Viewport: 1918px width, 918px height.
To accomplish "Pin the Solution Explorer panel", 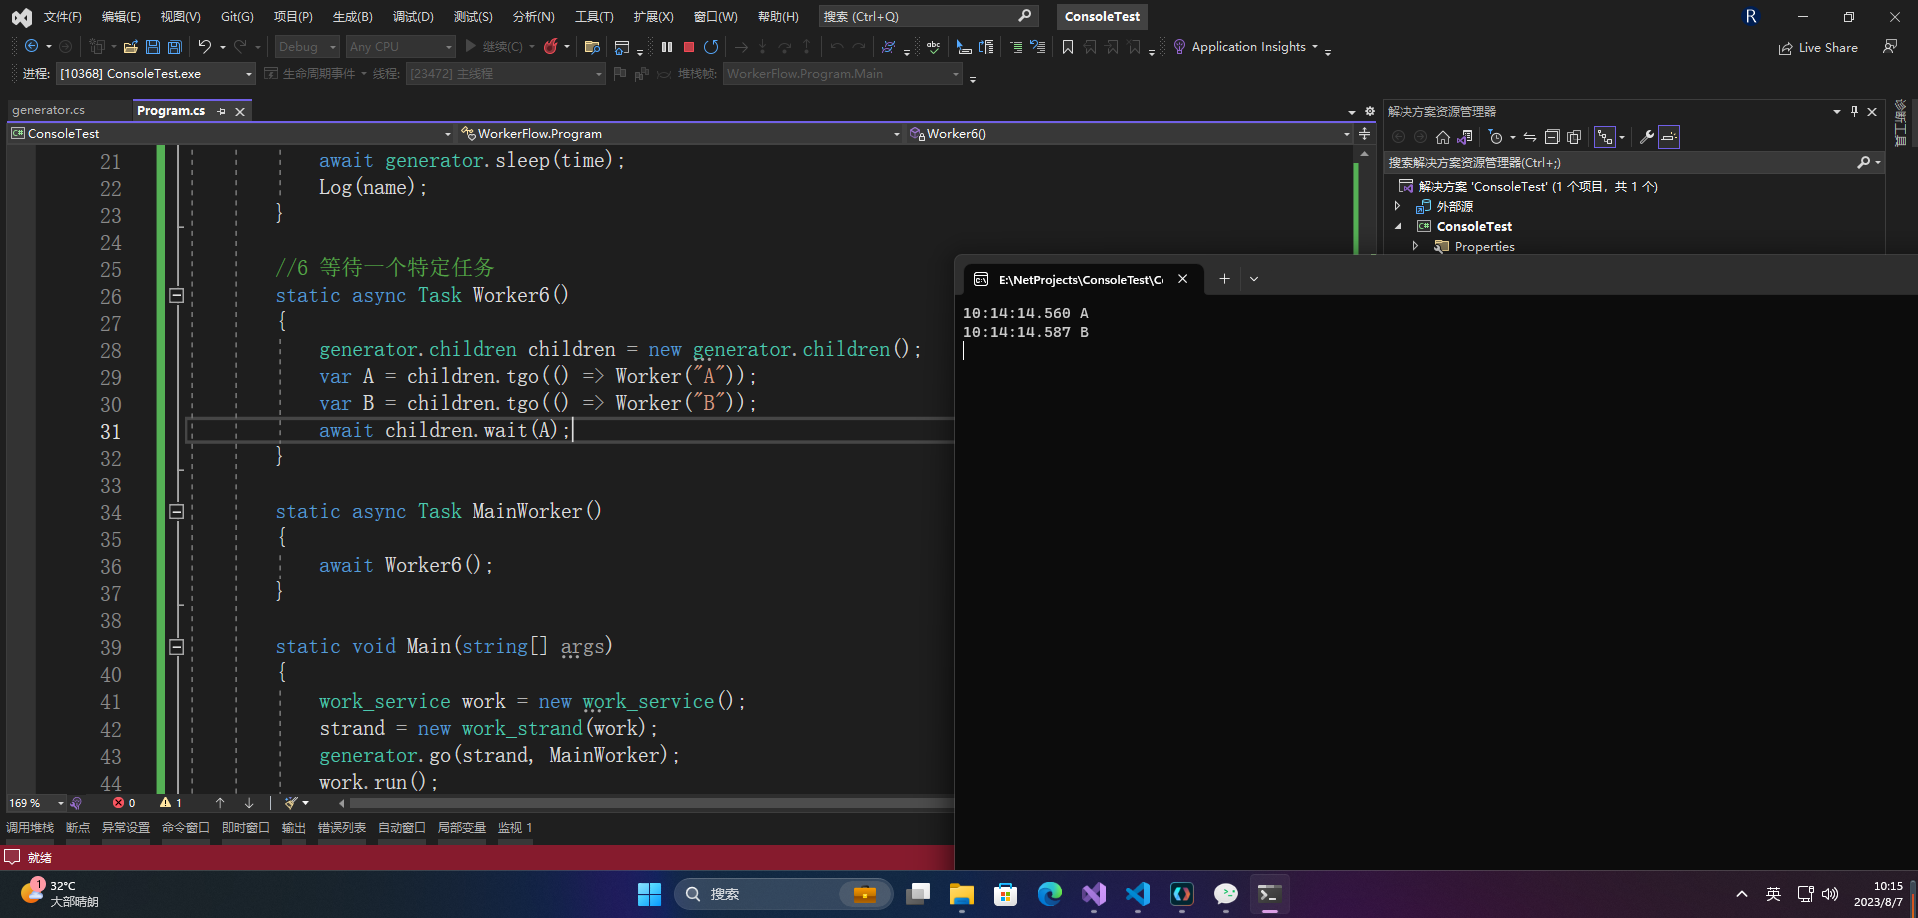I will point(1854,111).
